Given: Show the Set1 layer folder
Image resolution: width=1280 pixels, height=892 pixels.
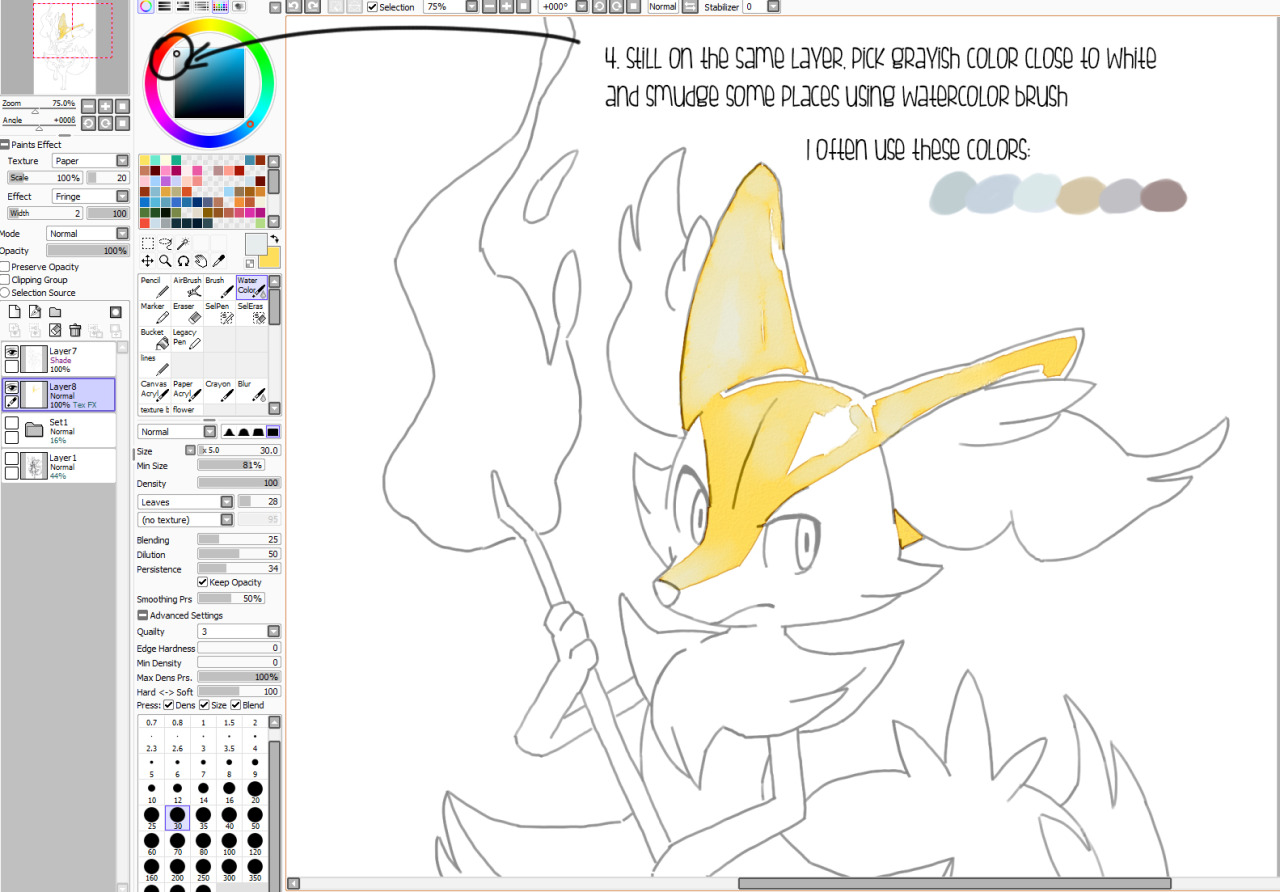Looking at the screenshot, I should point(12,423).
